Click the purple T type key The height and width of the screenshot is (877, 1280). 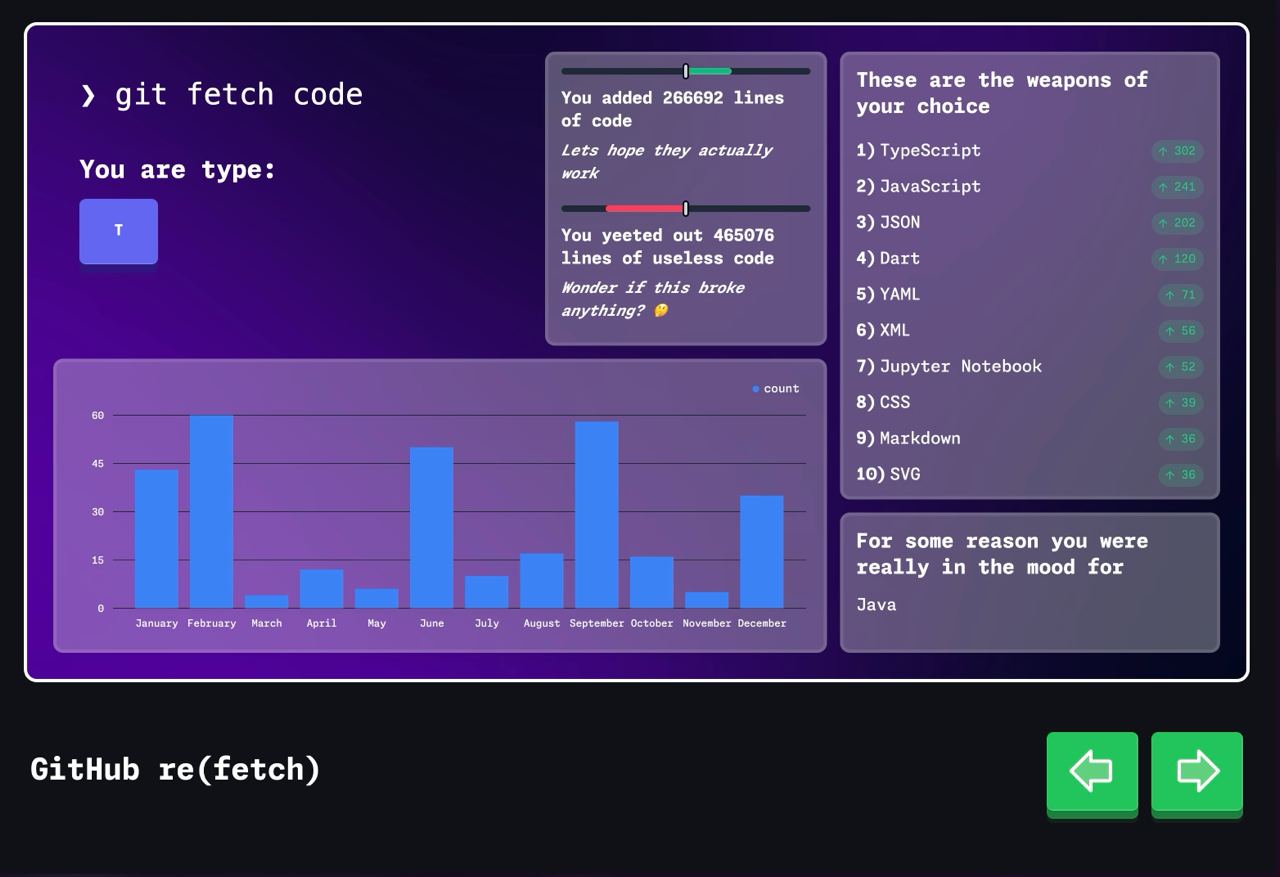click(x=119, y=232)
